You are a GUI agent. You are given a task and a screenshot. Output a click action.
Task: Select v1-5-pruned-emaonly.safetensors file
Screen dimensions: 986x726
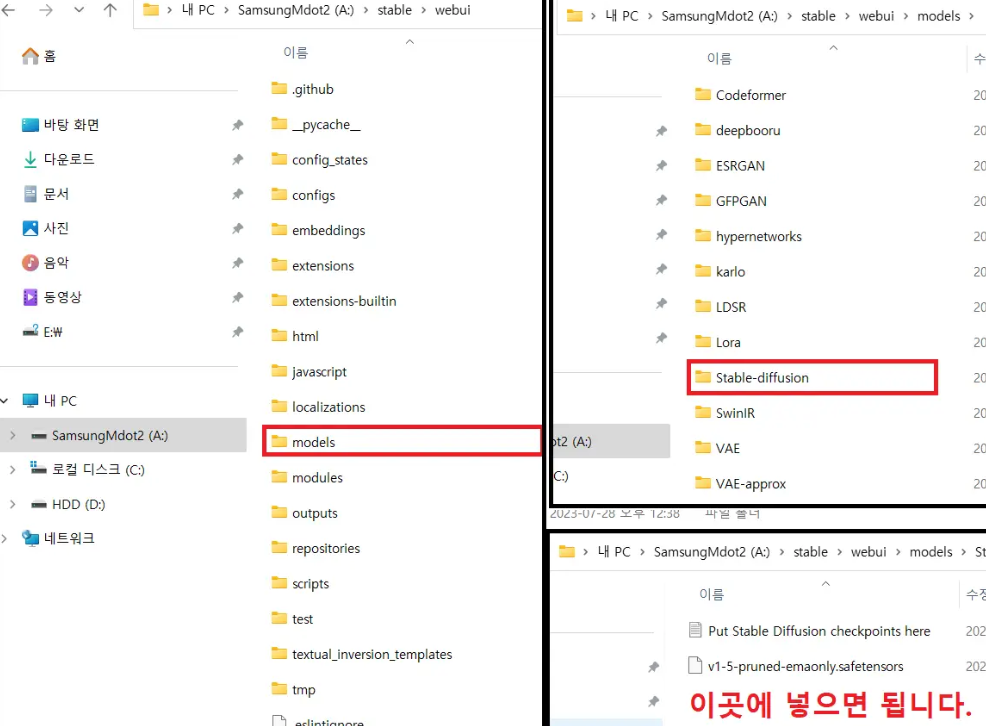795,666
